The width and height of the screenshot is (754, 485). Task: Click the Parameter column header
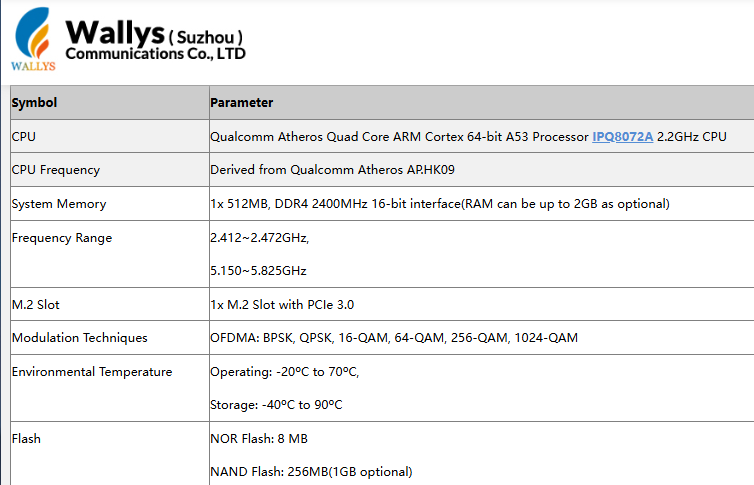242,102
